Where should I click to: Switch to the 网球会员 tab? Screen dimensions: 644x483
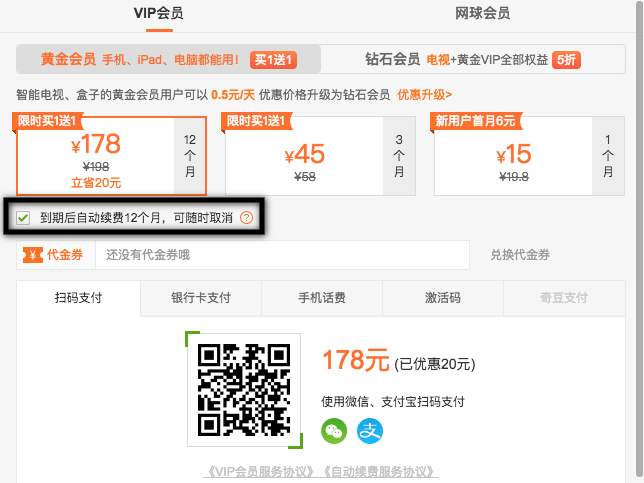pos(482,13)
